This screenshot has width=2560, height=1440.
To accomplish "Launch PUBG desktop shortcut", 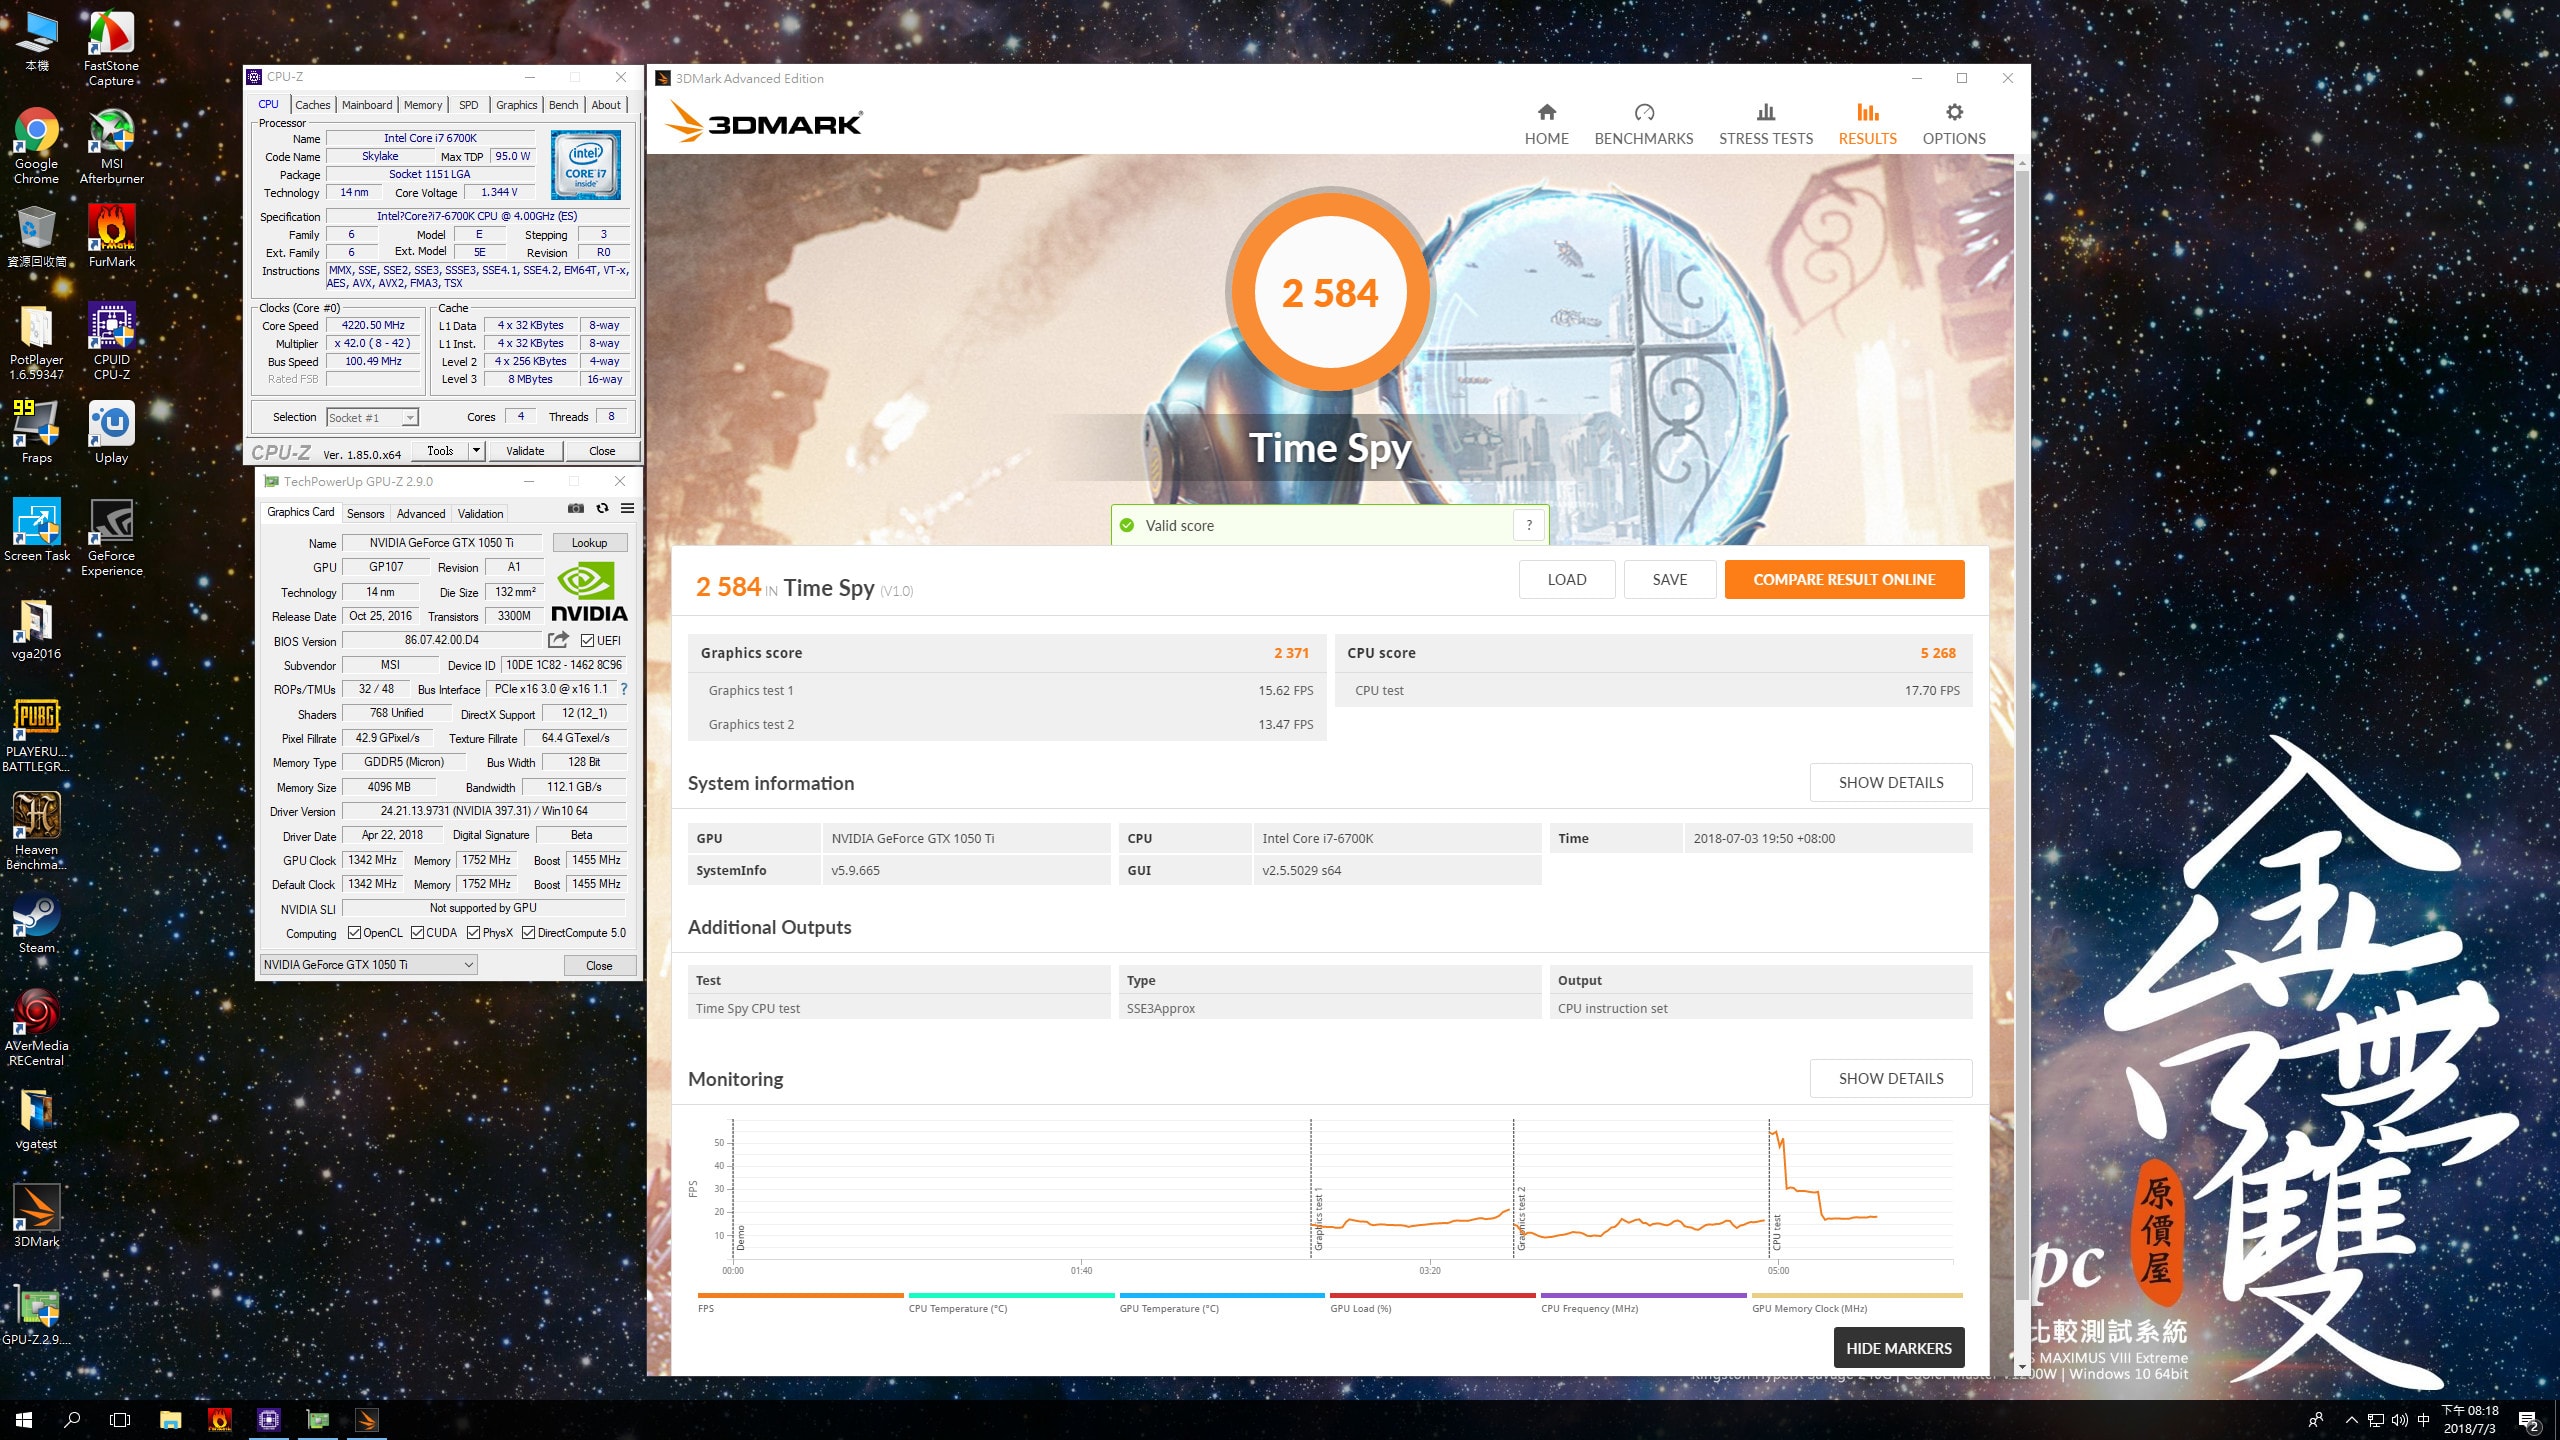I will [x=36, y=733].
